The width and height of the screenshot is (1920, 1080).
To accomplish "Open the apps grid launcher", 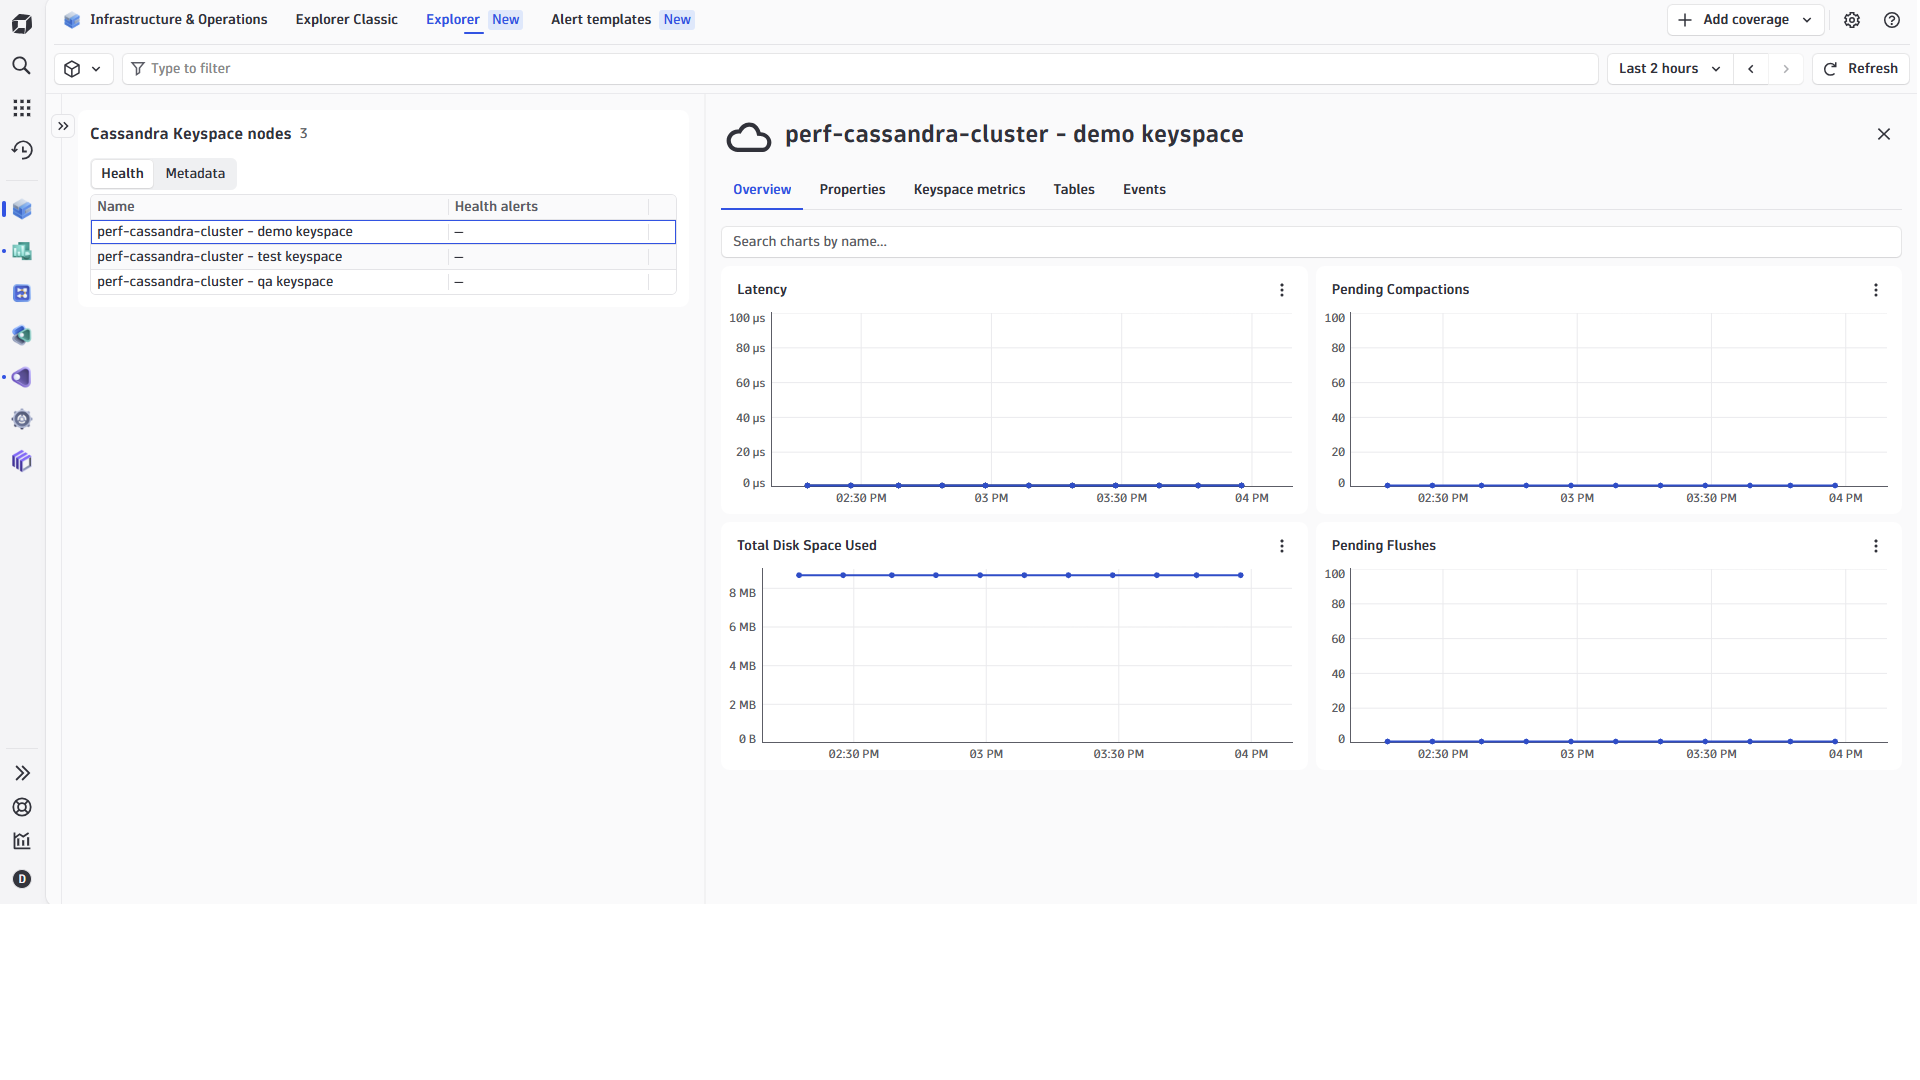I will 22,108.
